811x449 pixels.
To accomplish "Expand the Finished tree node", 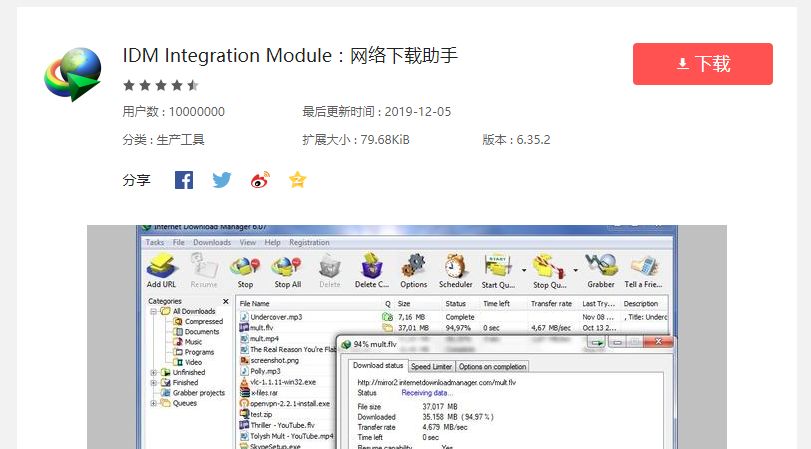I will click(154, 383).
